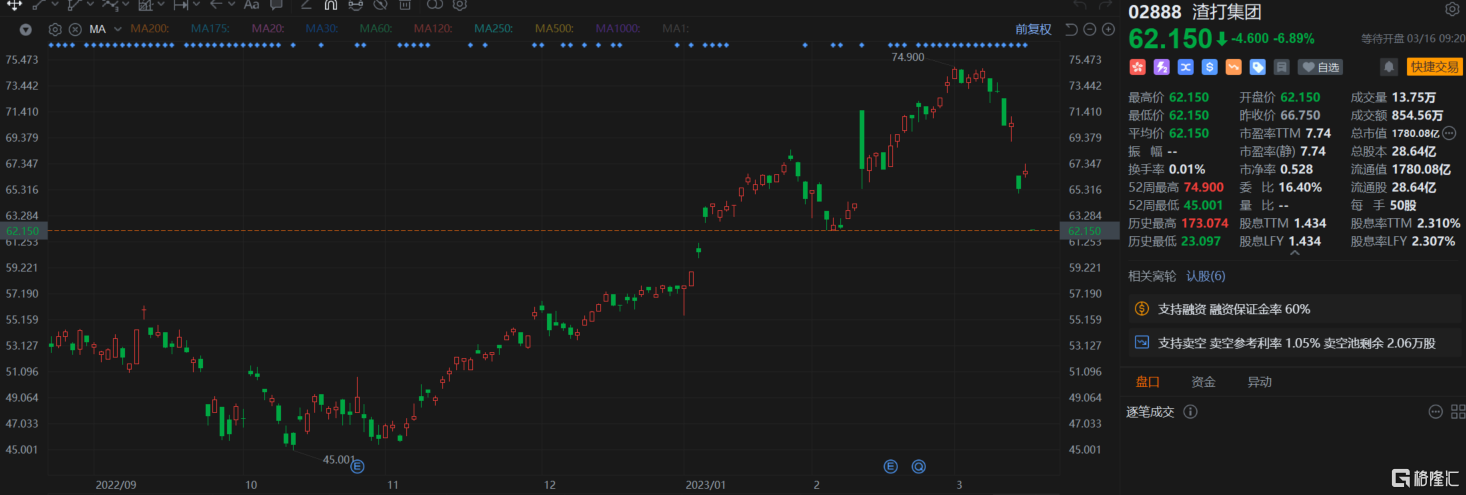Click the 52周最高 74.900 value
This screenshot has width=1466, height=495.
pyautogui.click(x=1203, y=187)
